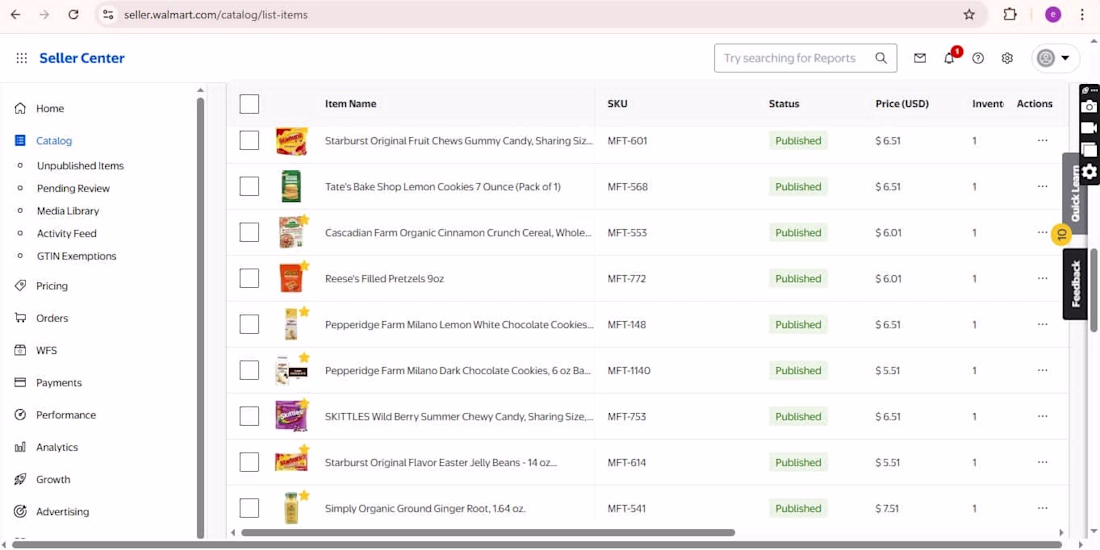
Task: Open the Orders section in sidebar
Action: [52, 318]
